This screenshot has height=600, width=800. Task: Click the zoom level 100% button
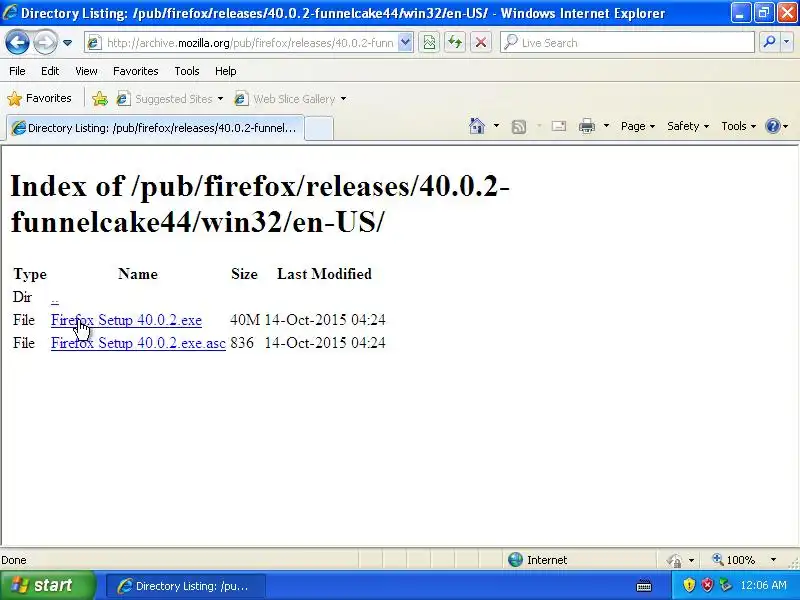click(x=734, y=560)
